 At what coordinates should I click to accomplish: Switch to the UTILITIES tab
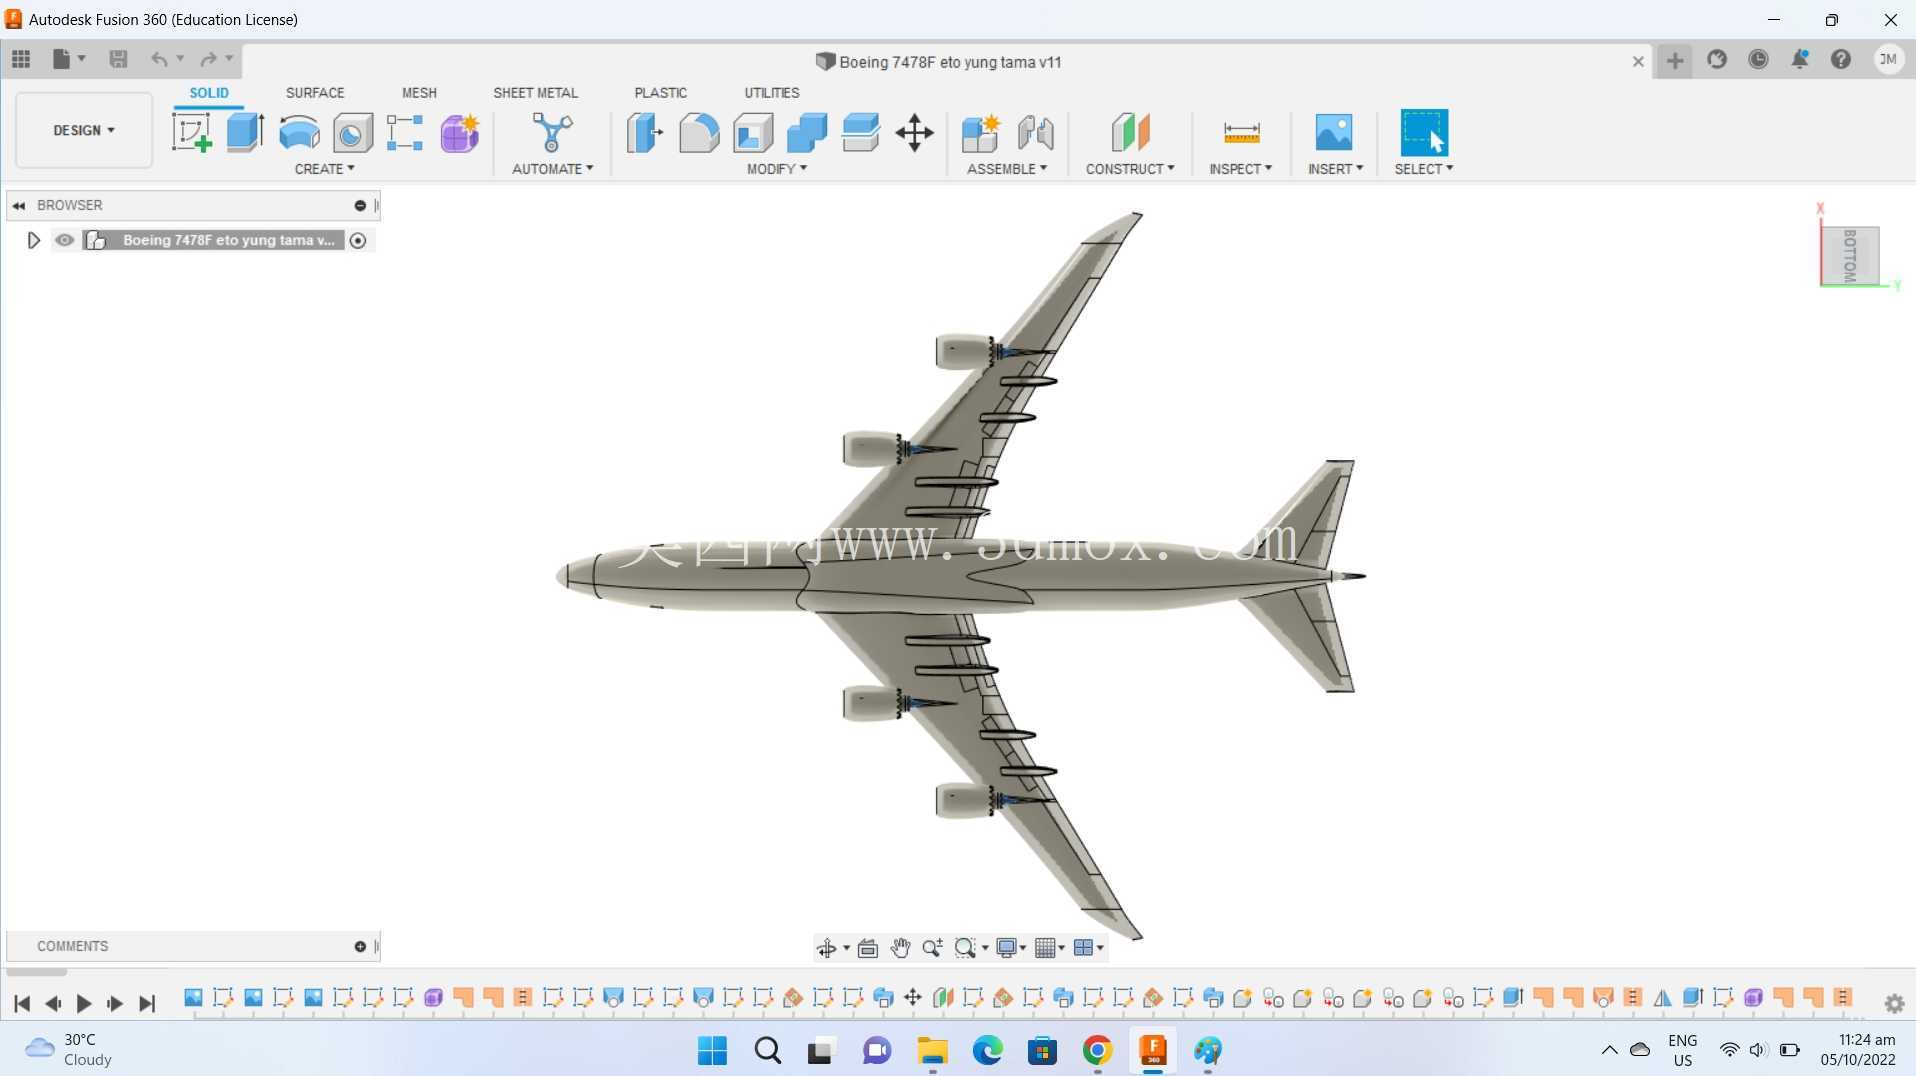point(771,92)
